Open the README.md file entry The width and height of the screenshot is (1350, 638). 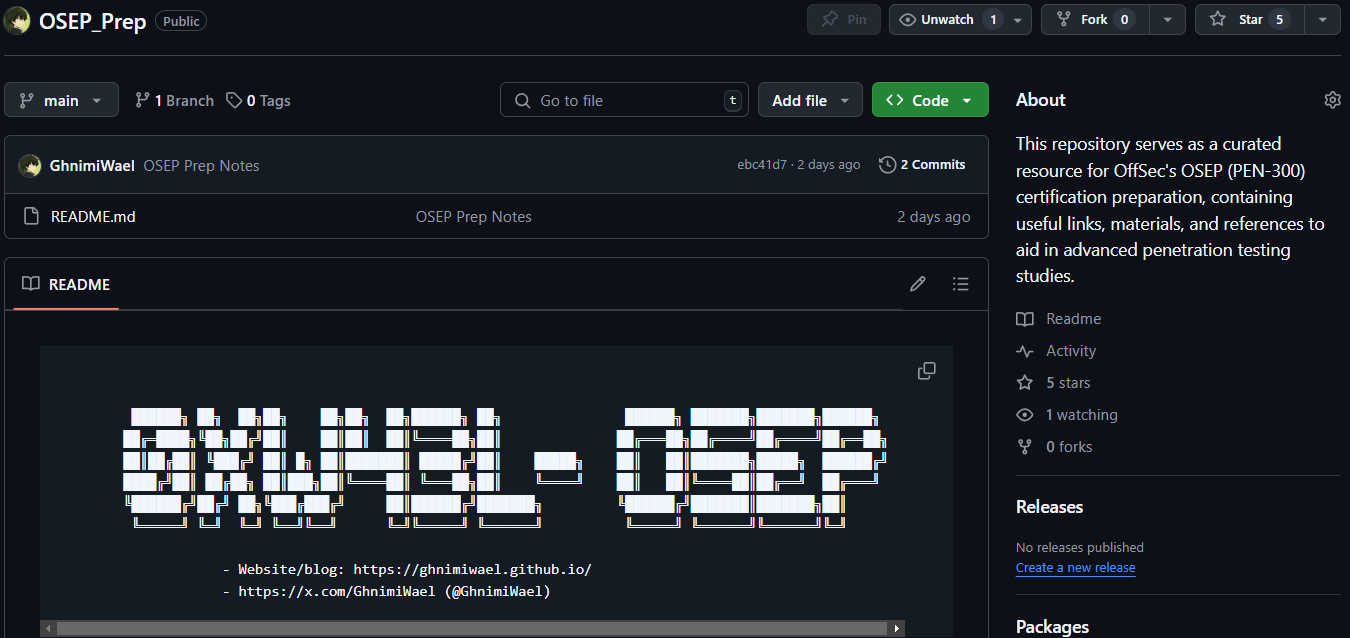coord(93,217)
